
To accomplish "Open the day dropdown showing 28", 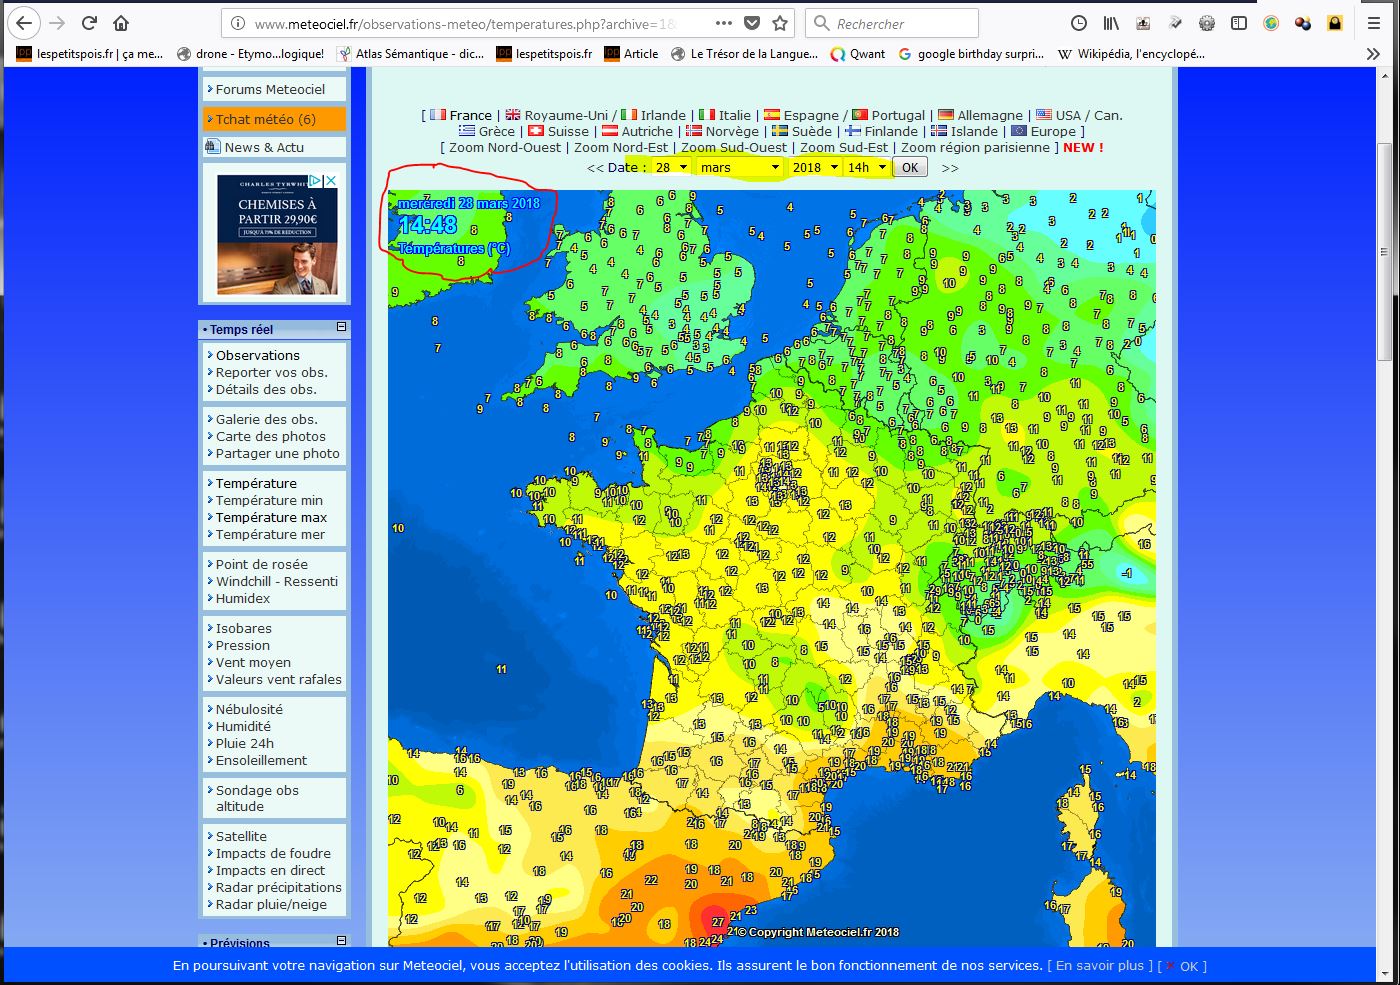I will point(671,168).
